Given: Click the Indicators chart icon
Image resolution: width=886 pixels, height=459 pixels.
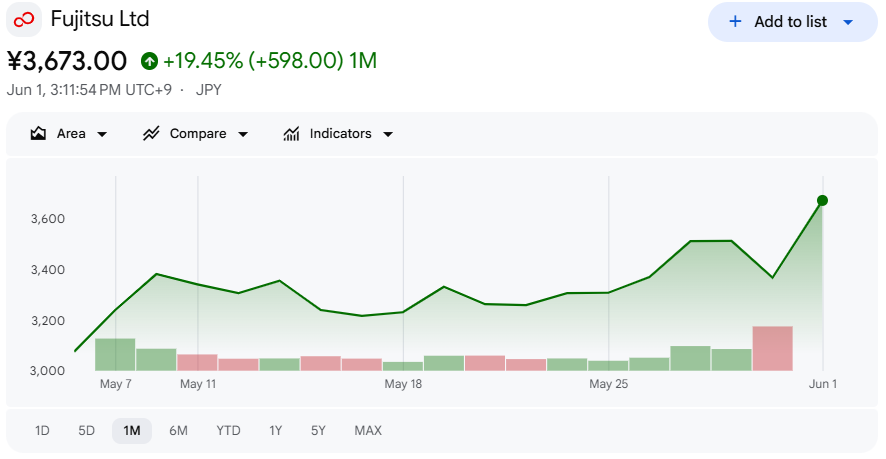Looking at the screenshot, I should point(291,133).
